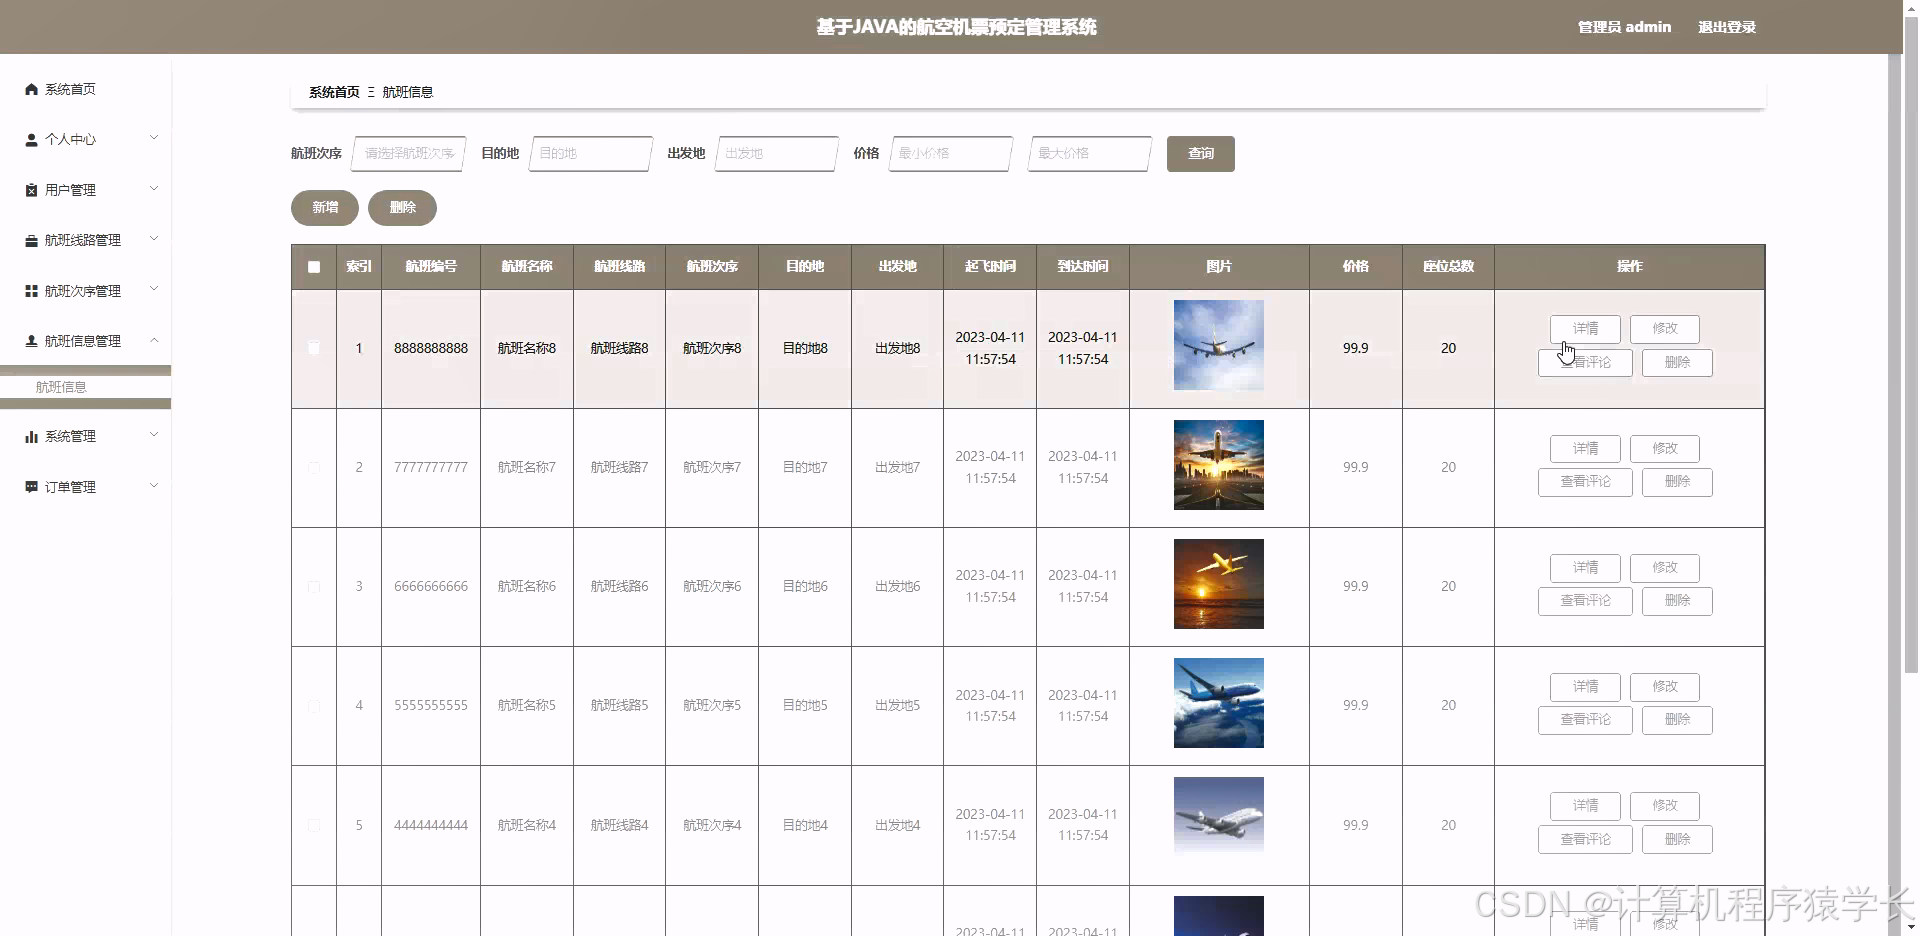
Task: Expand the 航班线路管理 menu chevron
Action: click(154, 238)
